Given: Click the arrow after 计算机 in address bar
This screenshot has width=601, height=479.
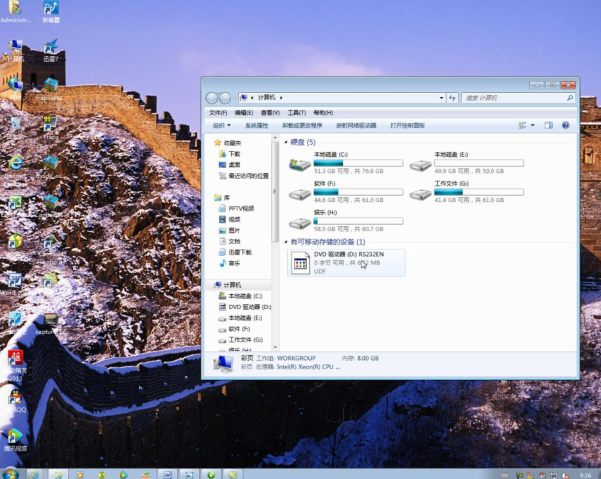Looking at the screenshot, I should pyautogui.click(x=281, y=98).
